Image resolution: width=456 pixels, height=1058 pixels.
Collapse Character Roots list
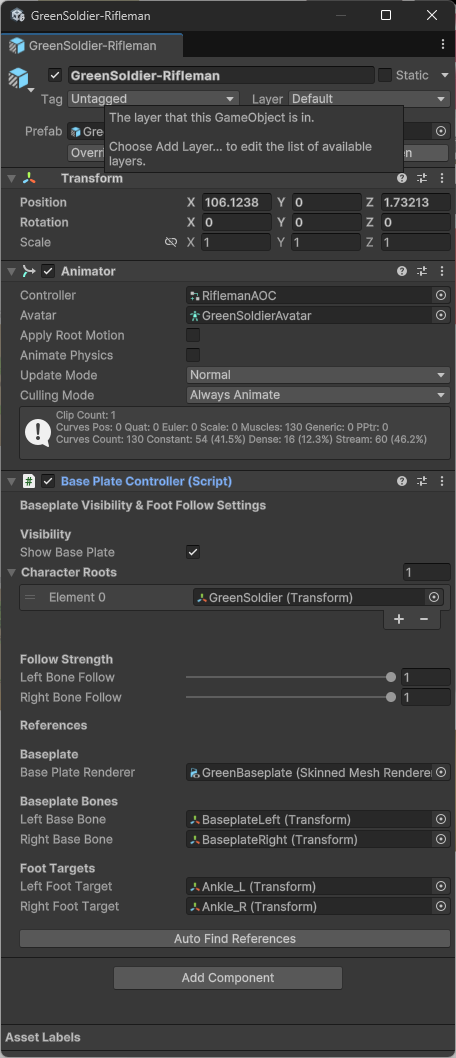(x=11, y=572)
